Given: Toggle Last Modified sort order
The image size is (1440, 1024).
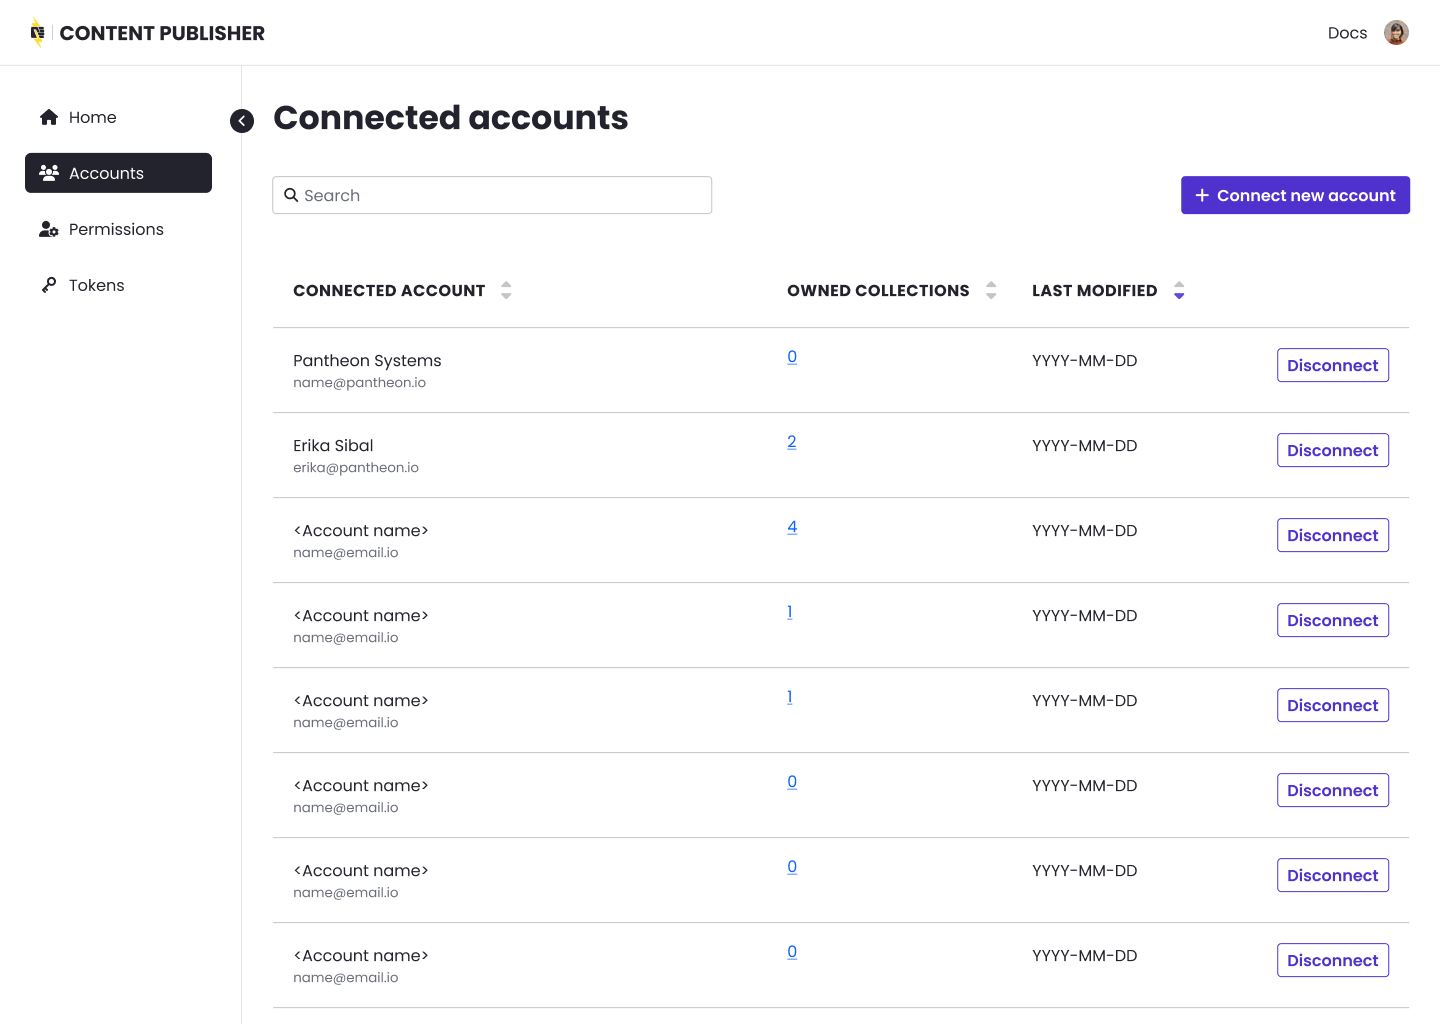Looking at the screenshot, I should [x=1179, y=290].
